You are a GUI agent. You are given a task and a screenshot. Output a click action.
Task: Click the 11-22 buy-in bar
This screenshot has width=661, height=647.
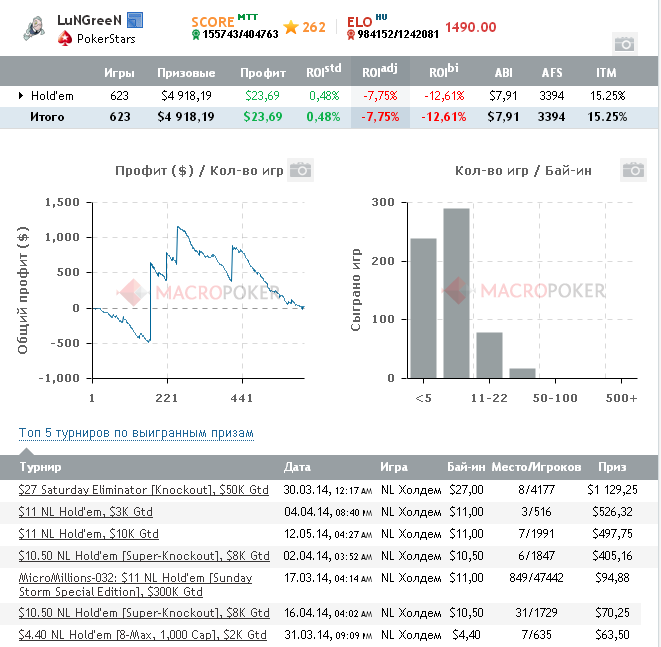tap(489, 355)
